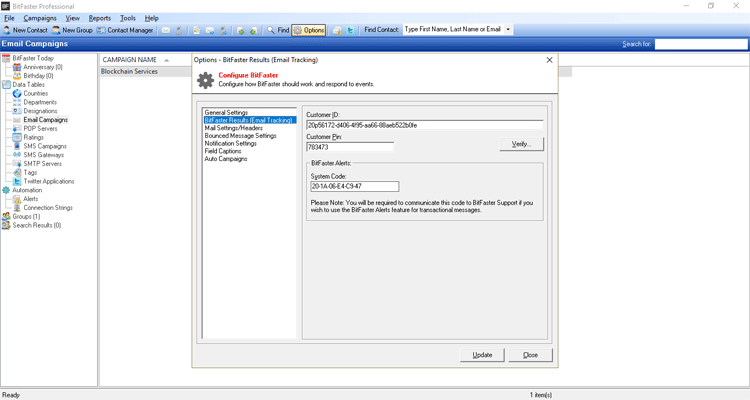Open the Reports menu

pyautogui.click(x=99, y=18)
